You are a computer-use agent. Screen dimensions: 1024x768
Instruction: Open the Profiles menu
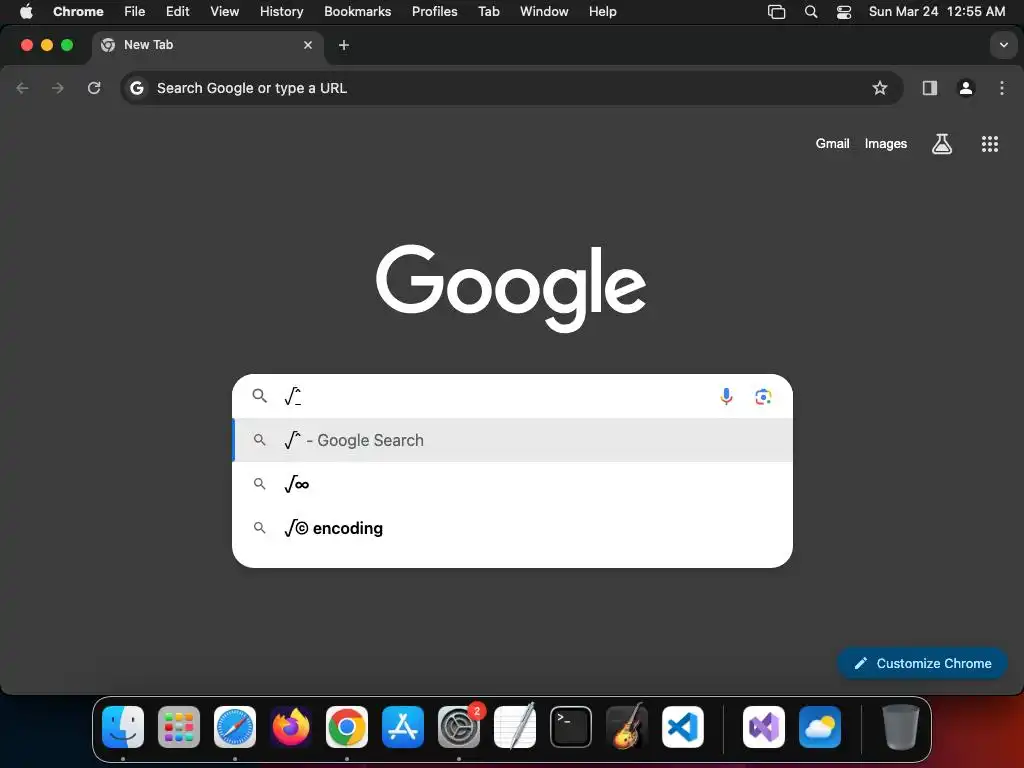434,11
